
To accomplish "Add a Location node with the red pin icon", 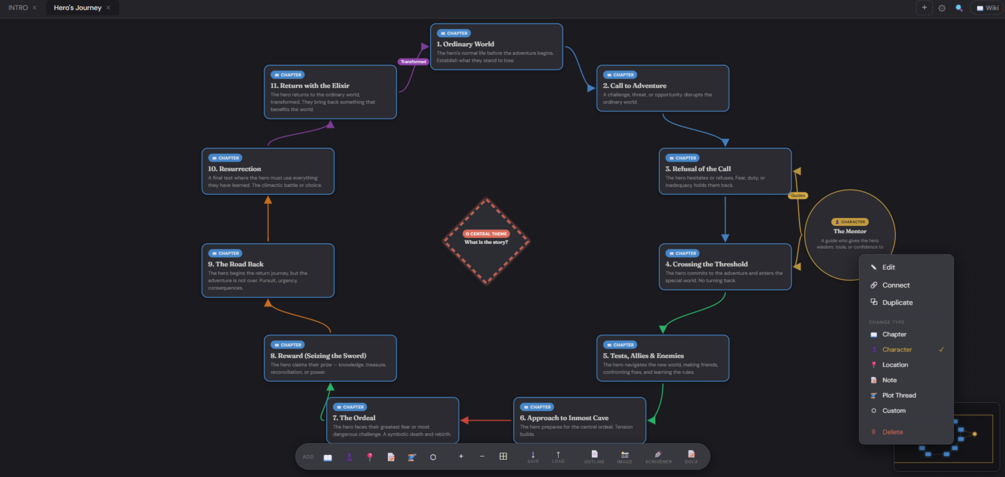I will (x=370, y=457).
